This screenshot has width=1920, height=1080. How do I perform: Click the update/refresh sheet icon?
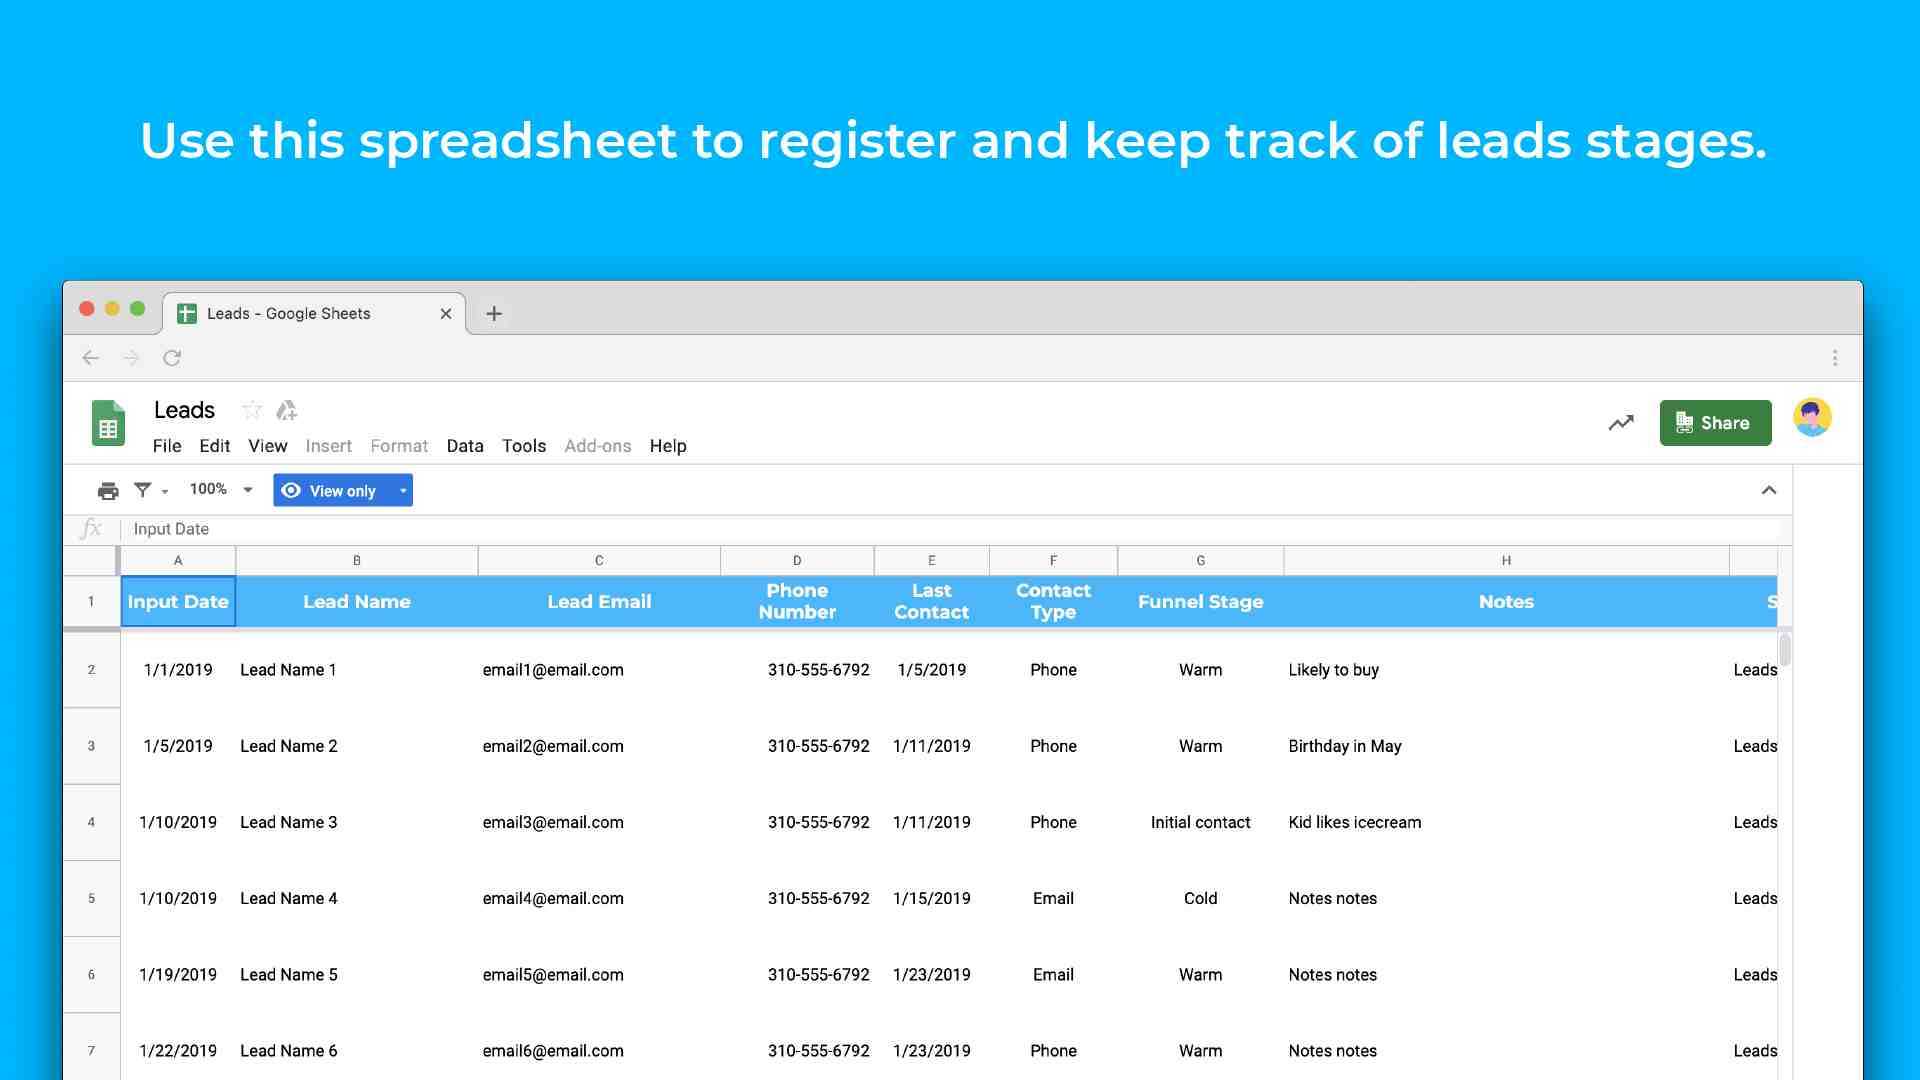(173, 356)
